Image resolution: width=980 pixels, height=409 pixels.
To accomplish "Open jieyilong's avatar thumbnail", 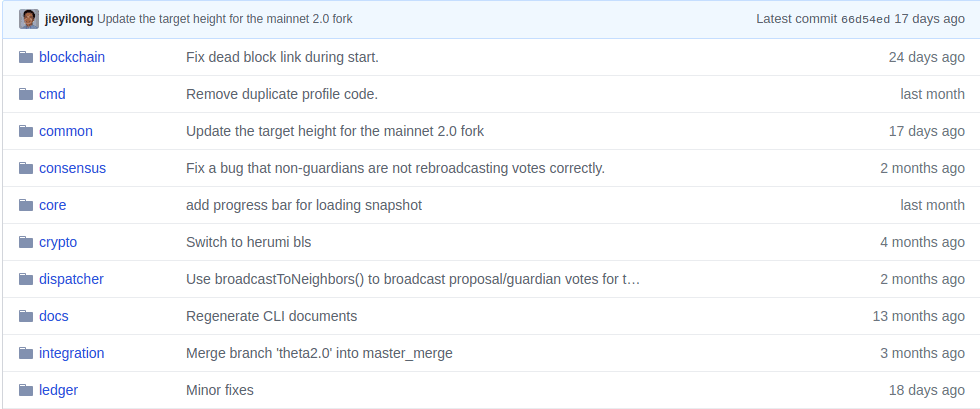I will click(29, 19).
